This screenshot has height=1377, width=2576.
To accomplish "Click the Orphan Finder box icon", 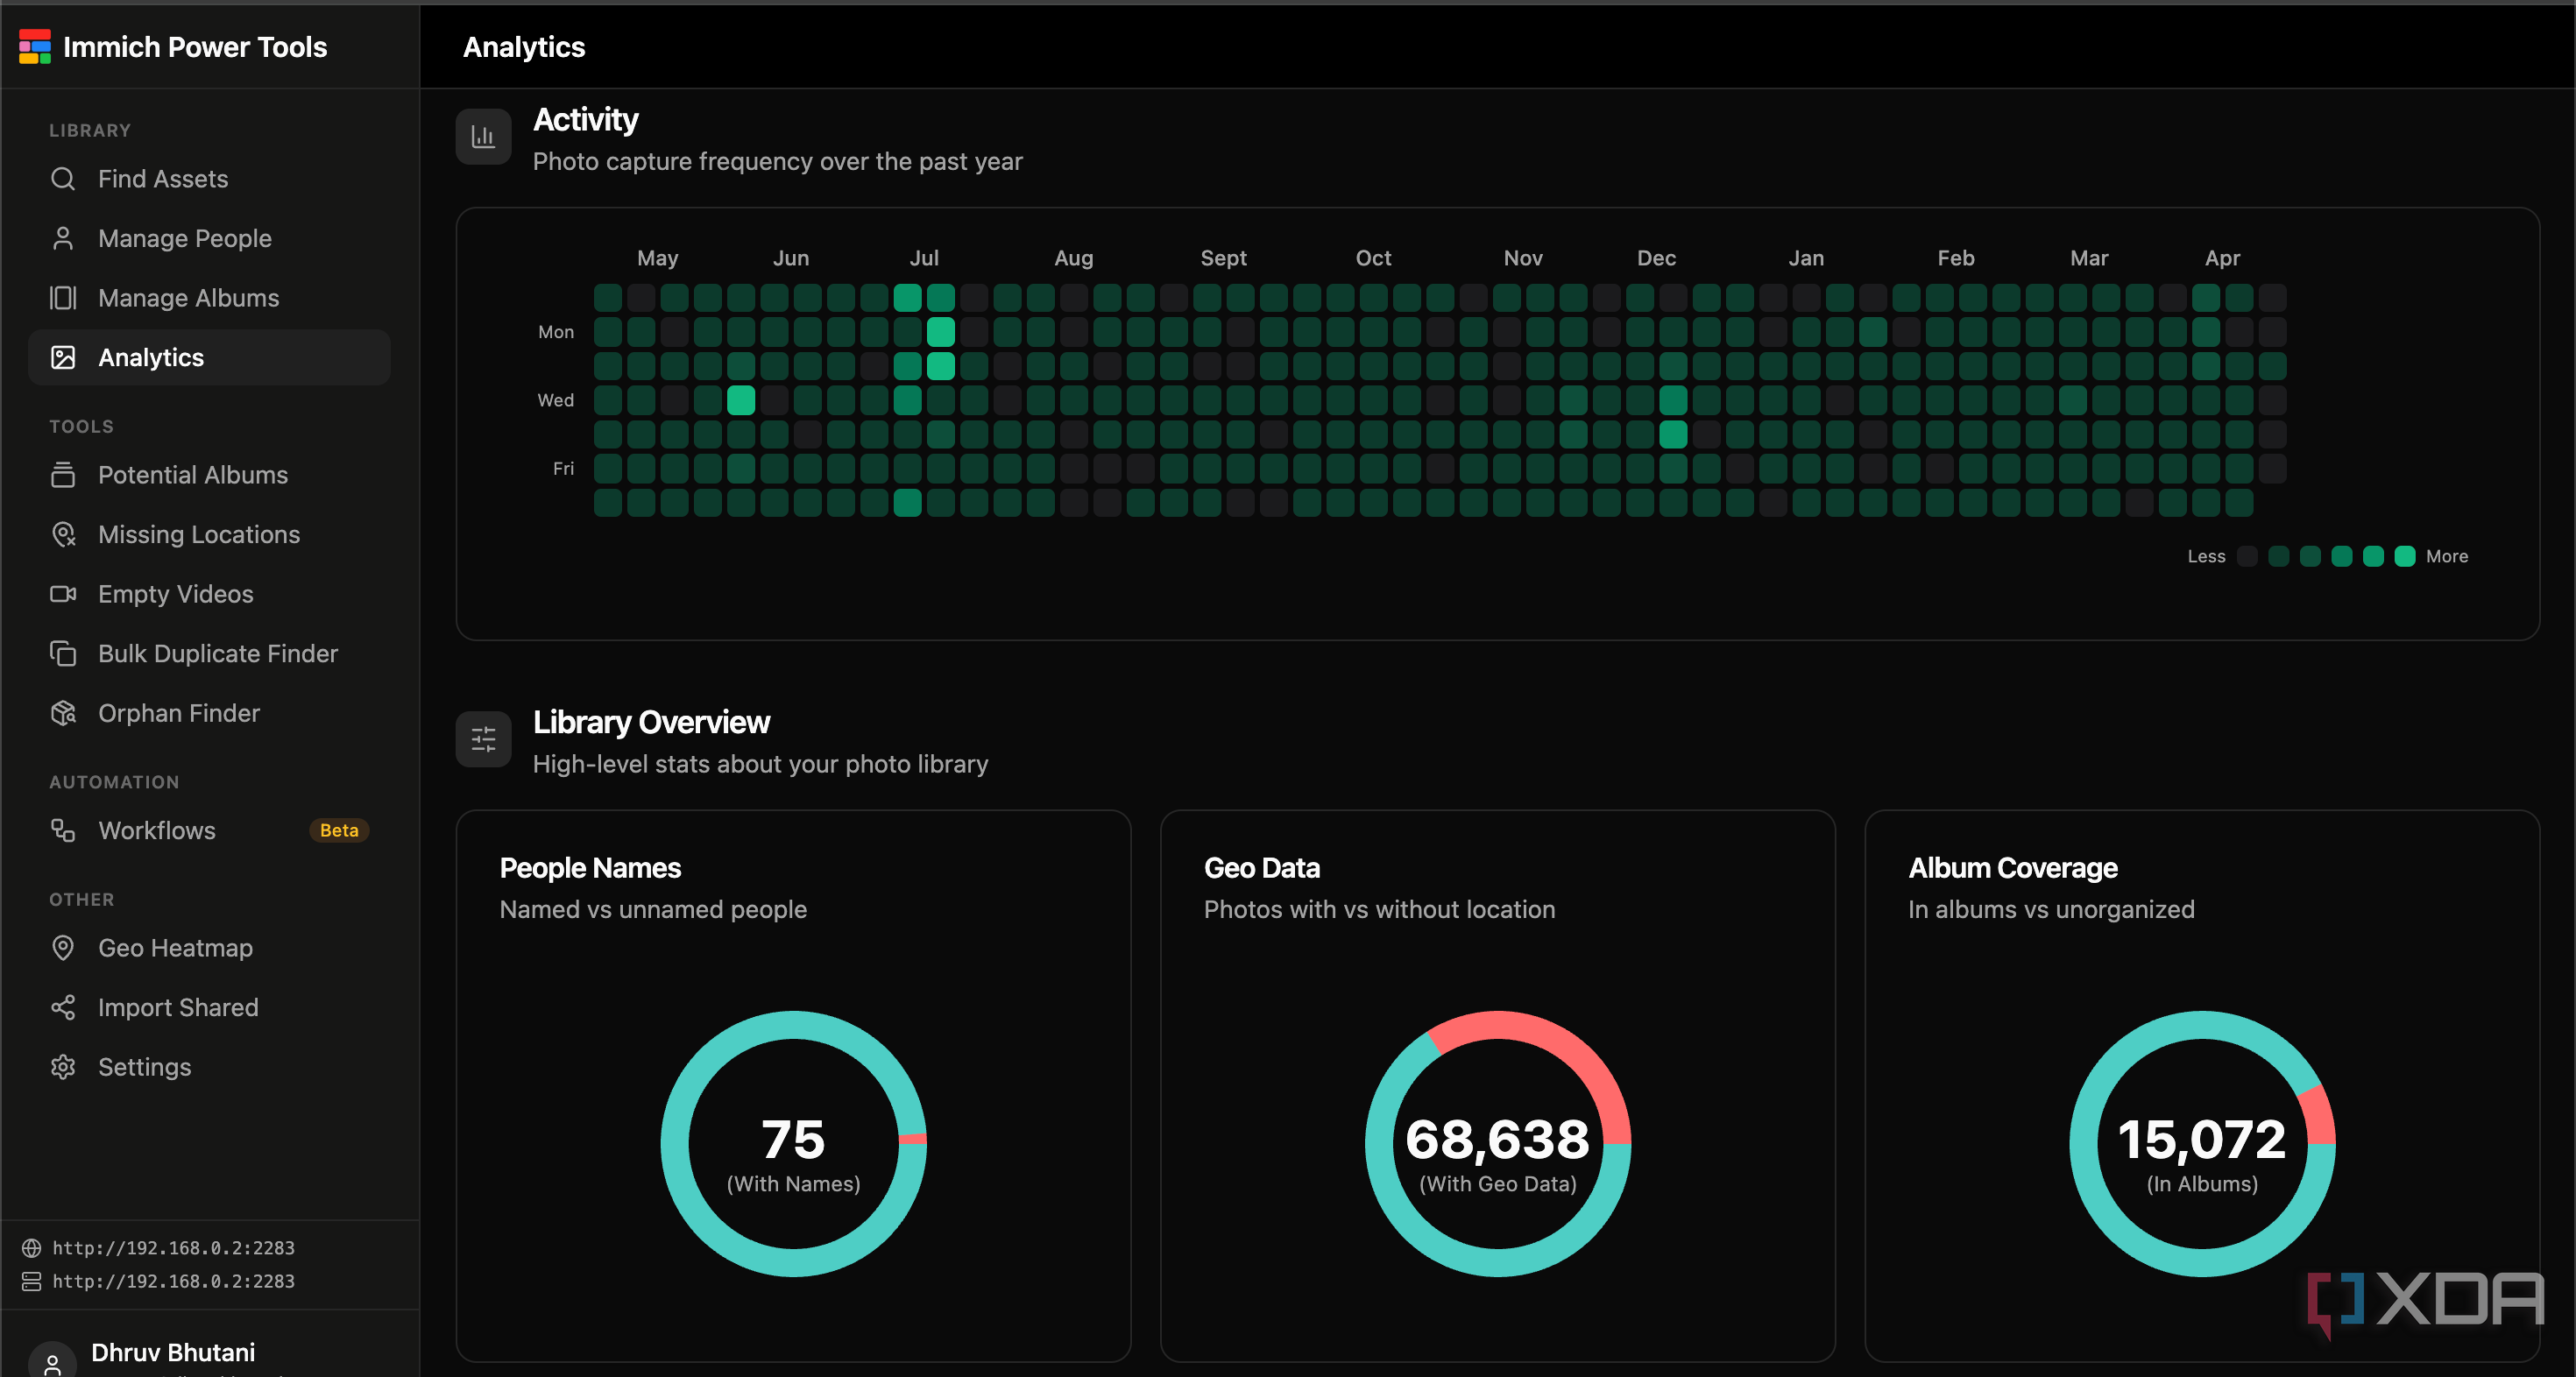I will pos(63,713).
